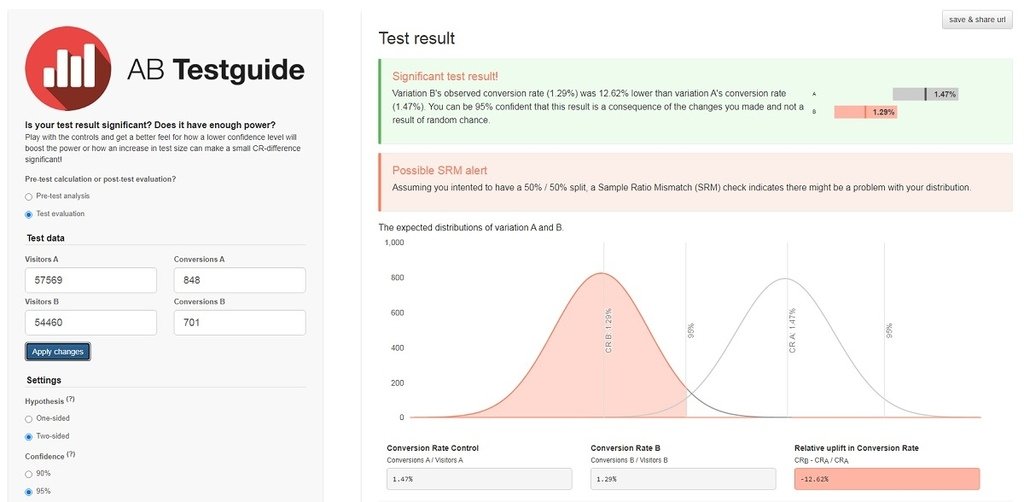Screen dimensions: 1024x502
Task: Click the Visitors A input field
Action: 91,280
